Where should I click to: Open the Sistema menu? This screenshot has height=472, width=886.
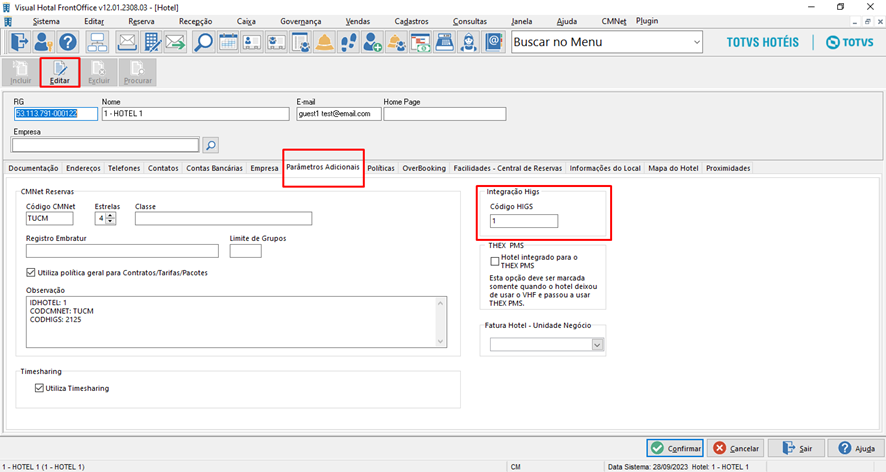coord(46,21)
